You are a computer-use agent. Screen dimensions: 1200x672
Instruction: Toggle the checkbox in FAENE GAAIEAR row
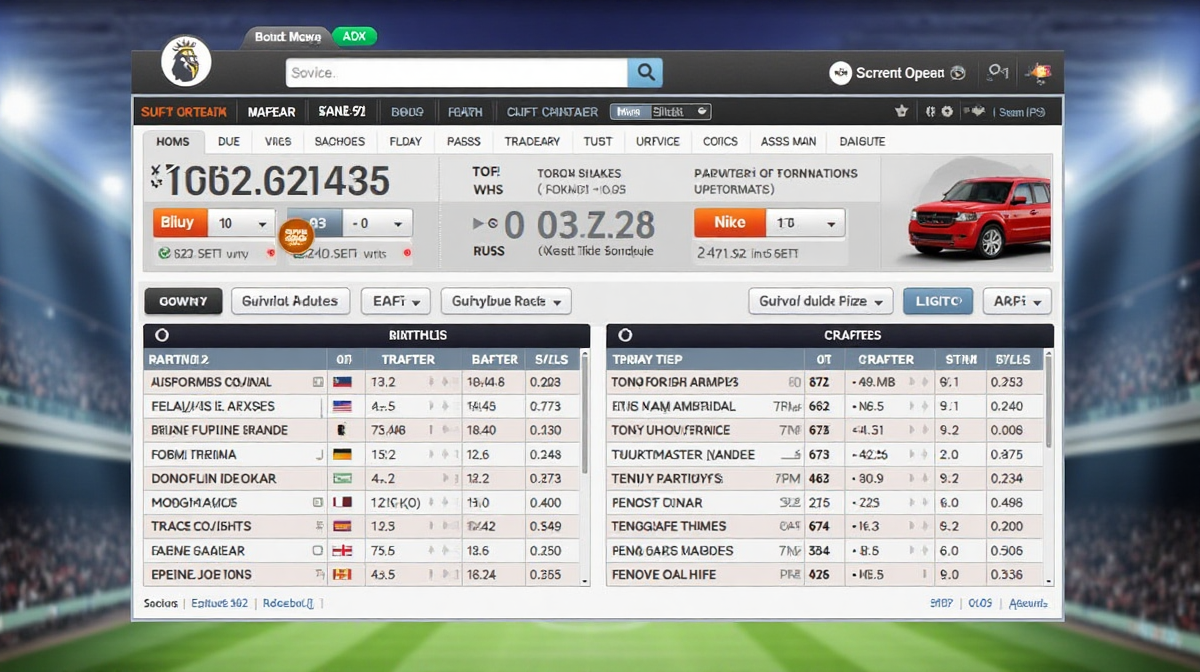tap(317, 550)
